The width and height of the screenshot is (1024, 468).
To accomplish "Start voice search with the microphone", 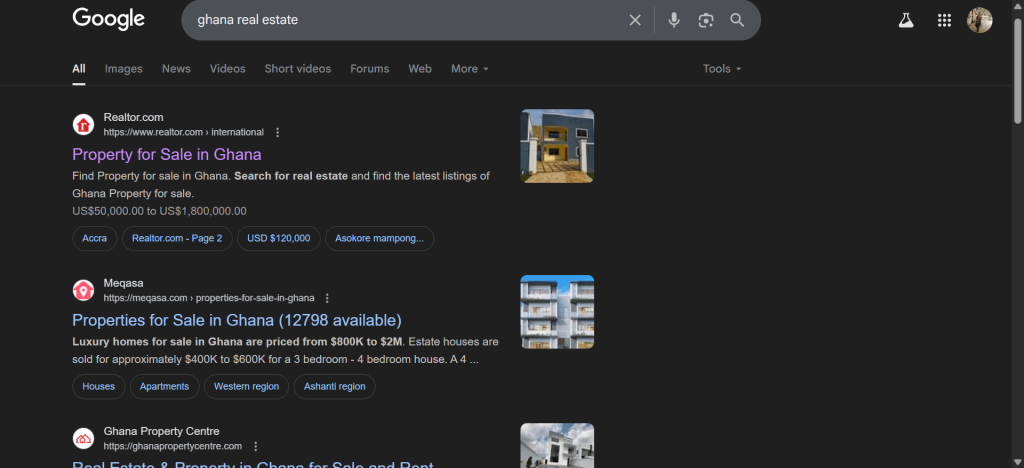I will click(x=674, y=20).
